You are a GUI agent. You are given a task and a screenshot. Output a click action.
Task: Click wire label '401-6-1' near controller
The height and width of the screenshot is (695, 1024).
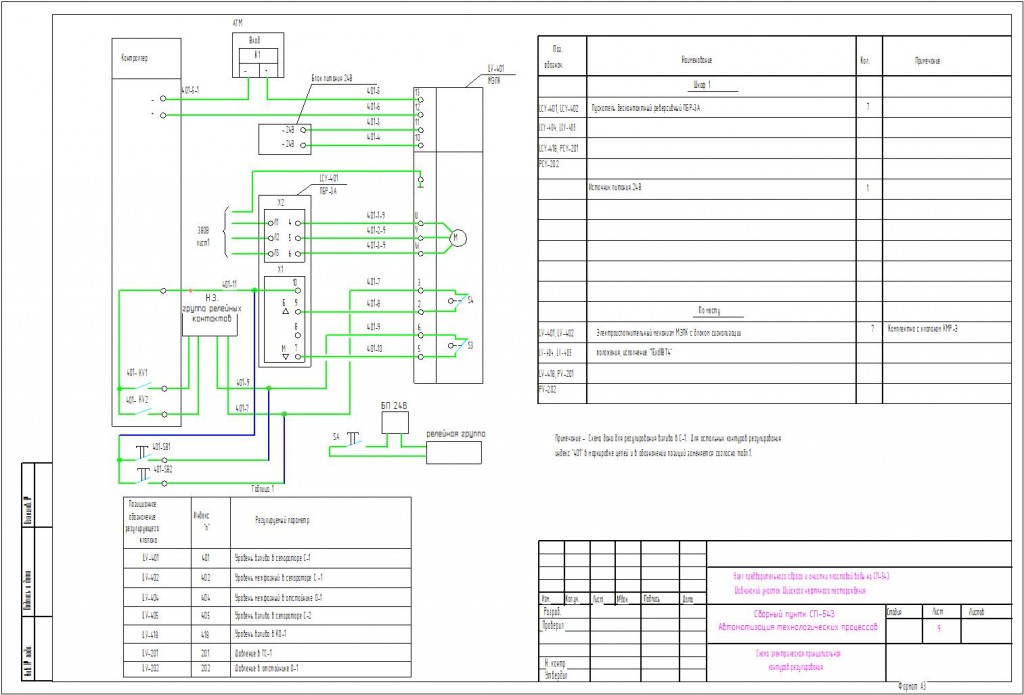coord(189,91)
